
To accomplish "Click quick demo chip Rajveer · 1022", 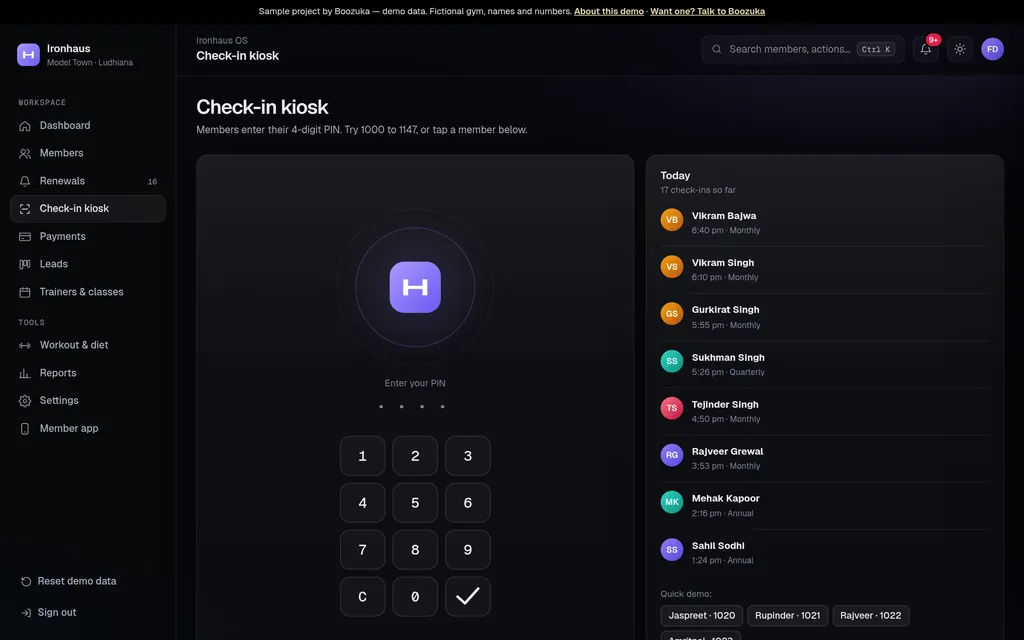I will [x=871, y=616].
